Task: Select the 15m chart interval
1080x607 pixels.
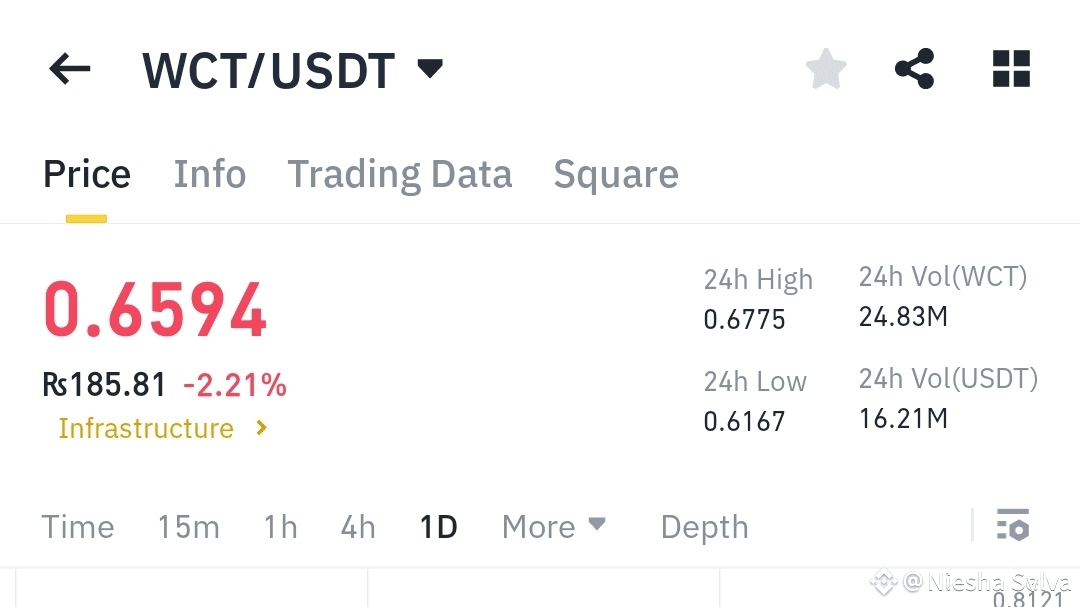Action: click(x=188, y=527)
